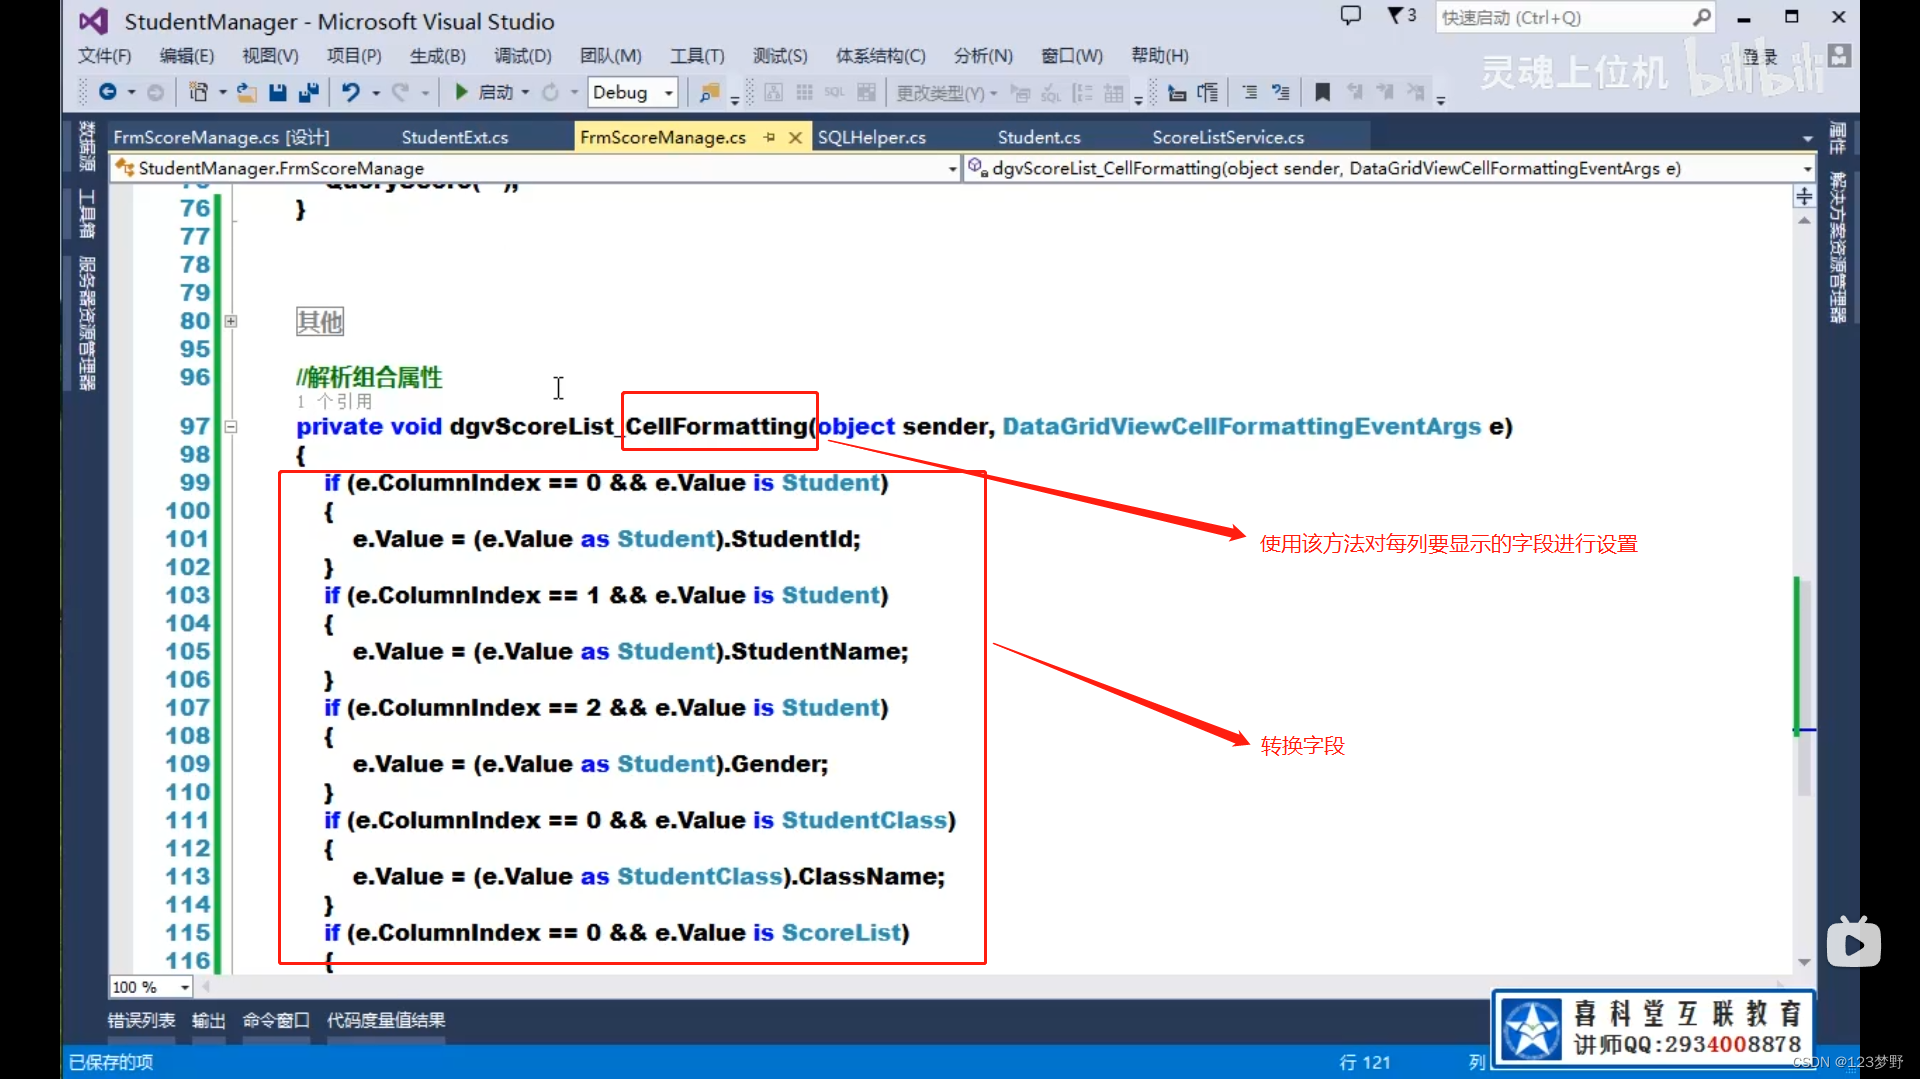Toggle a bookmark on the current line
Image resolution: width=1920 pixels, height=1079 pixels.
click(x=1322, y=92)
